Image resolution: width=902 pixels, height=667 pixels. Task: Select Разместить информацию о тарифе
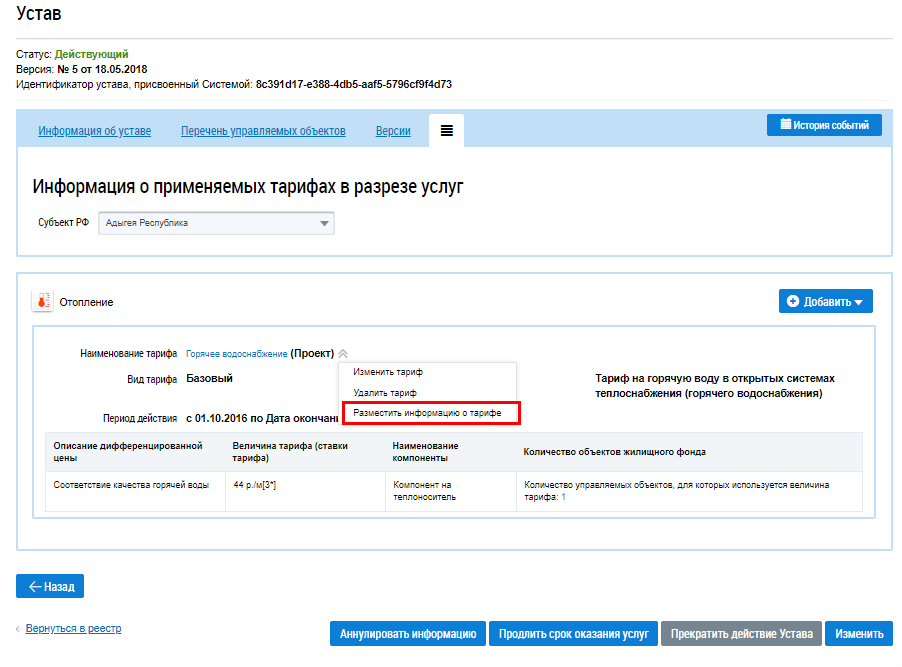(x=427, y=413)
